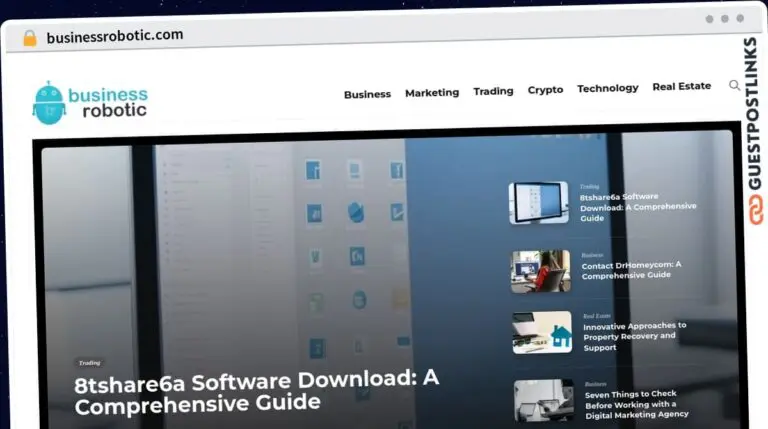Click the search magnifier icon in navigation
This screenshot has height=429, width=768.
pos(734,86)
